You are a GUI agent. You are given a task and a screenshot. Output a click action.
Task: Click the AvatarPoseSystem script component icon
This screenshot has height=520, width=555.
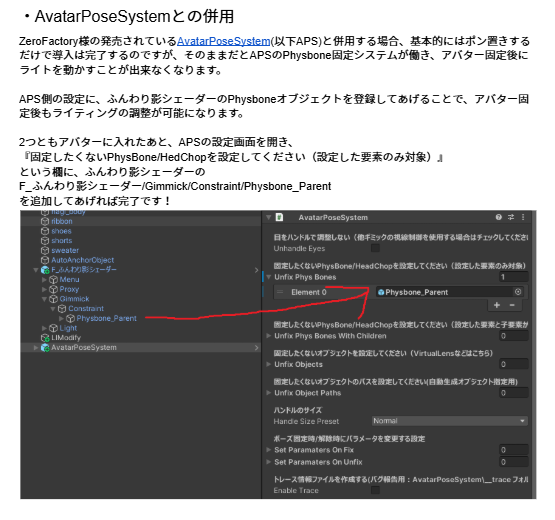279,217
